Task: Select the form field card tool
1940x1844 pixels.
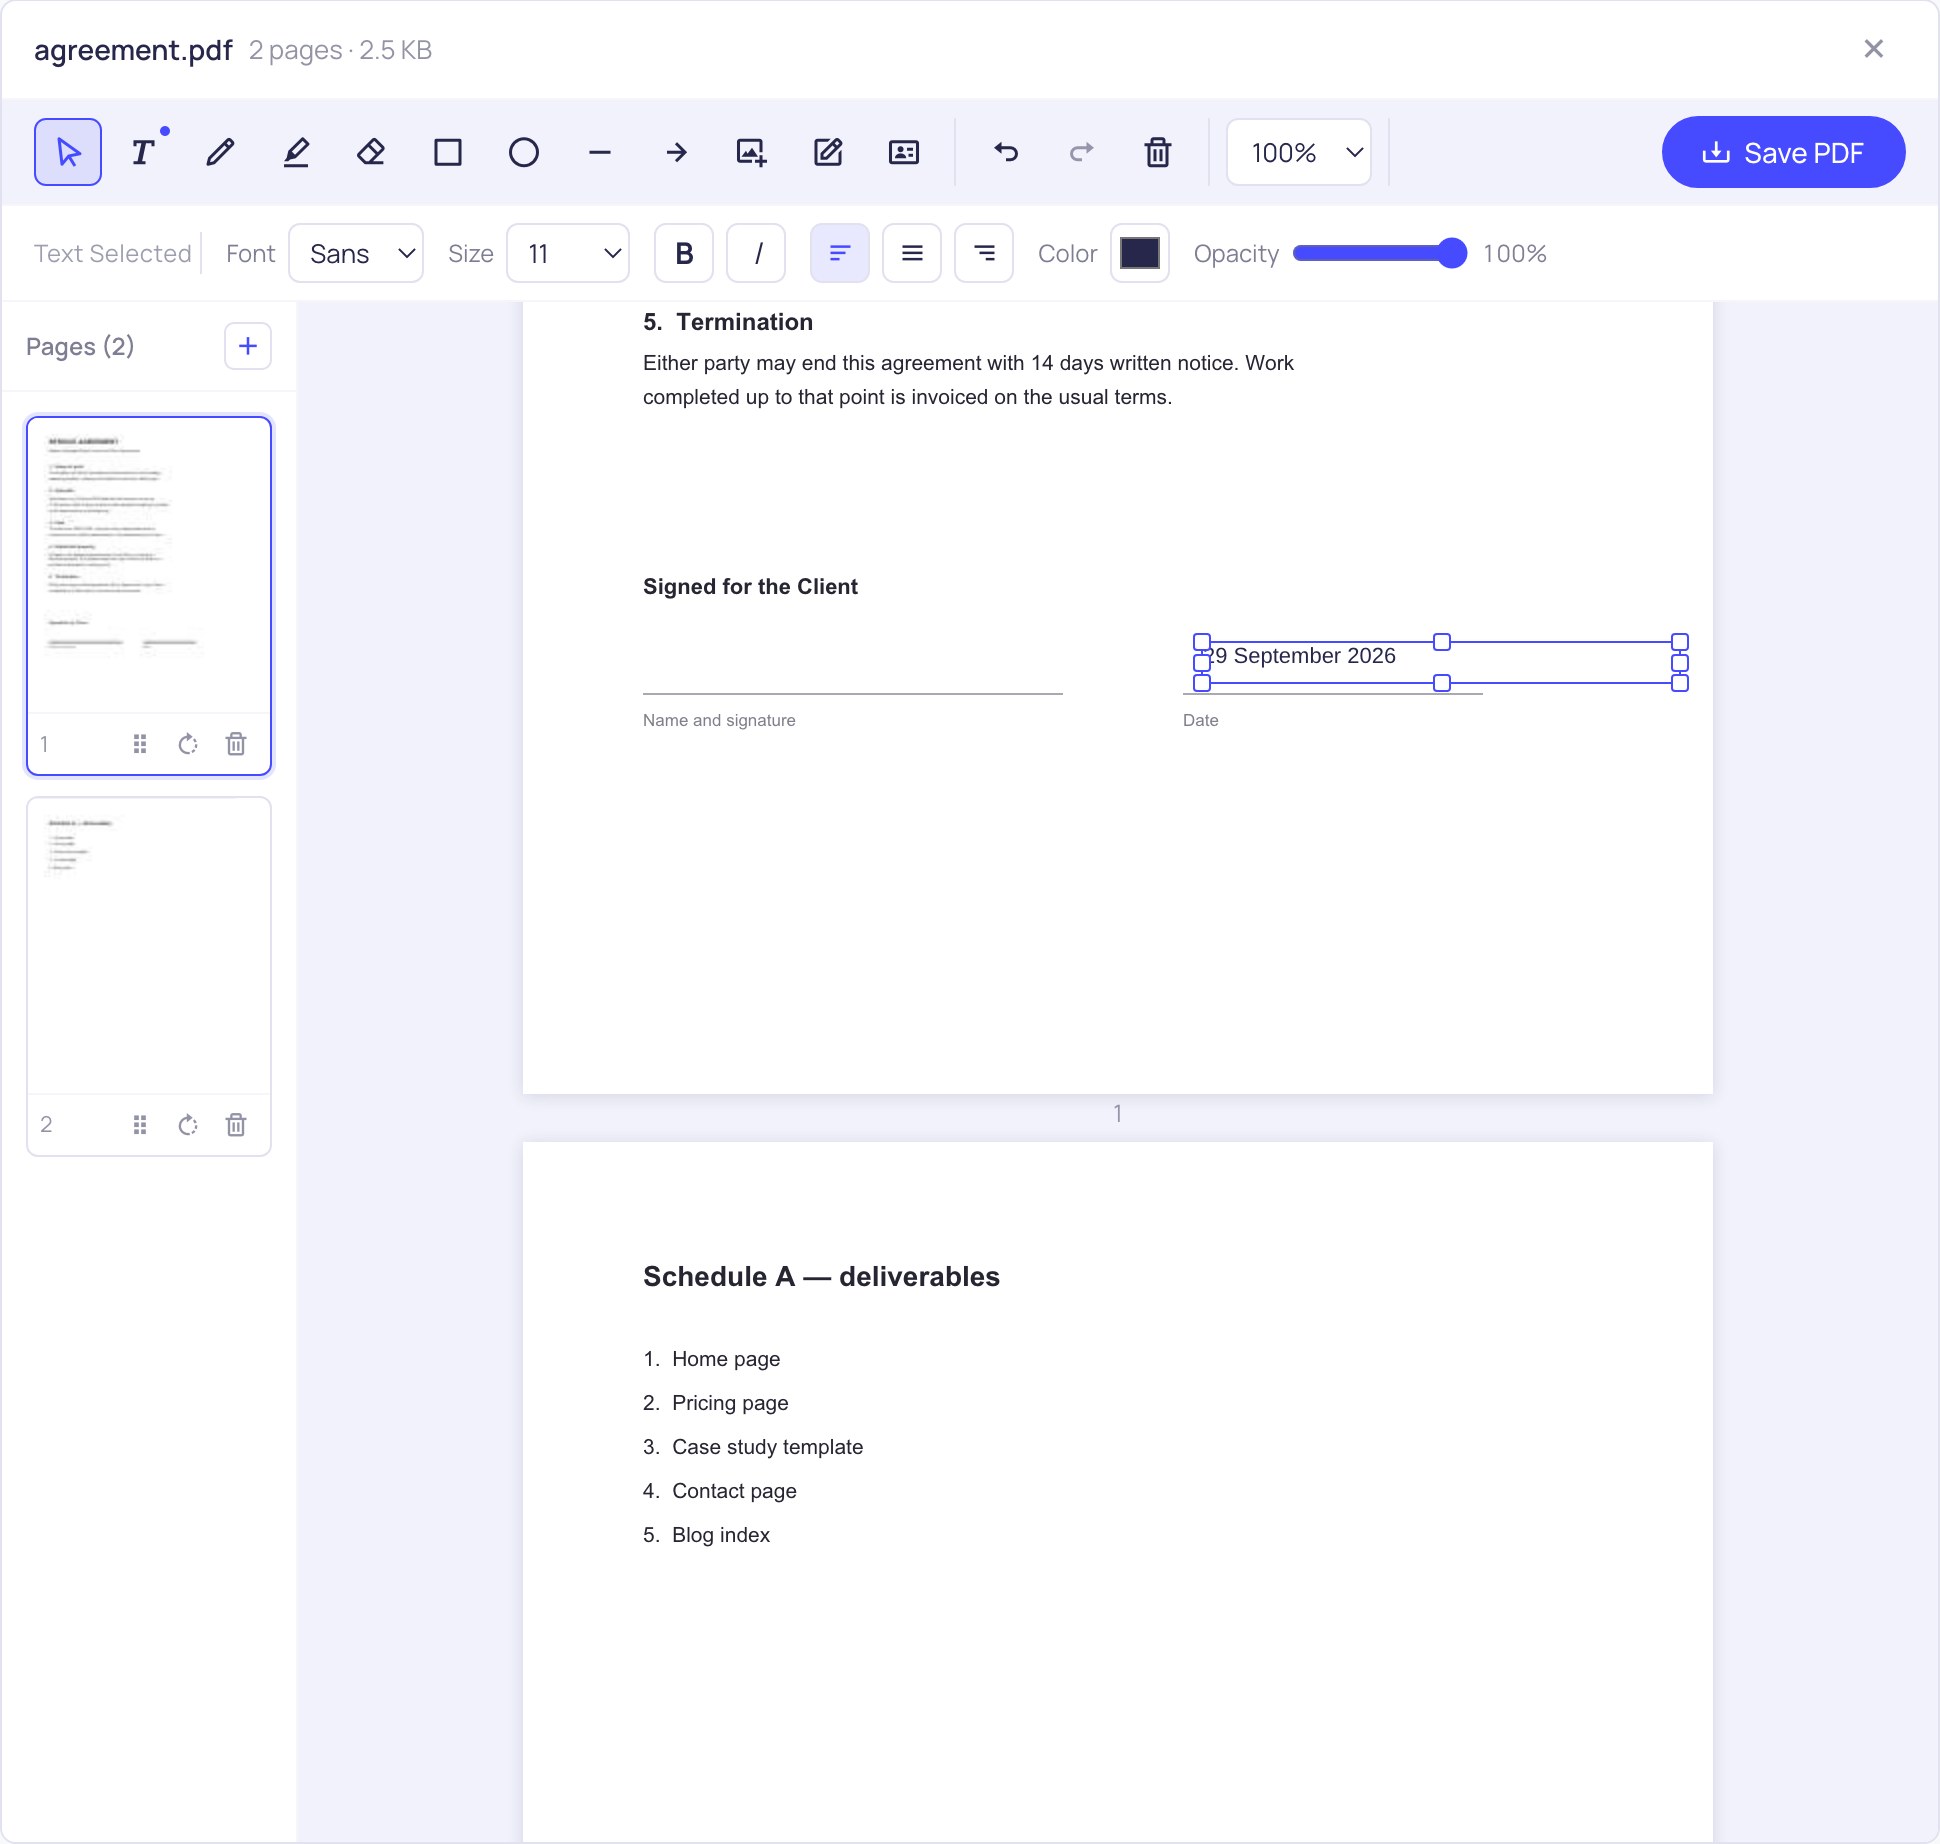Action: point(904,152)
